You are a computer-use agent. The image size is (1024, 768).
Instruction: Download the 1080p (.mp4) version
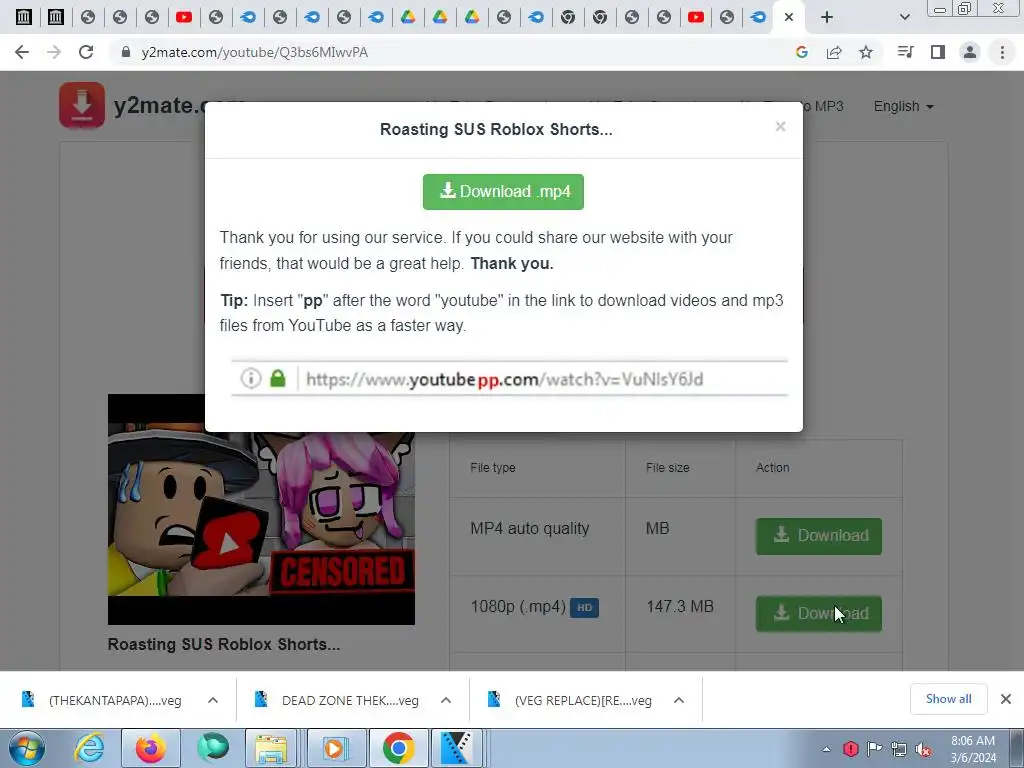[818, 613]
